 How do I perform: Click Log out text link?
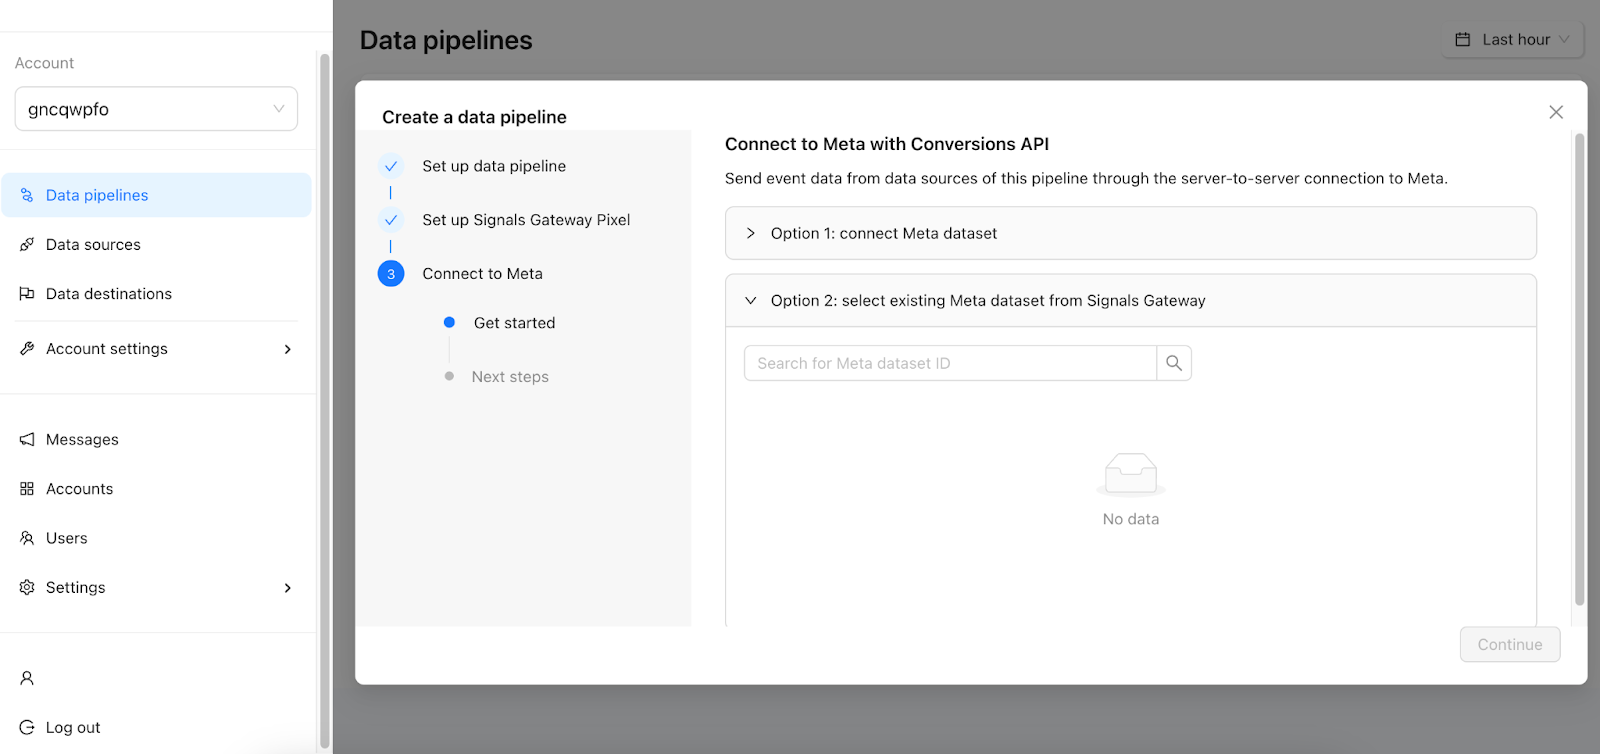(x=73, y=727)
